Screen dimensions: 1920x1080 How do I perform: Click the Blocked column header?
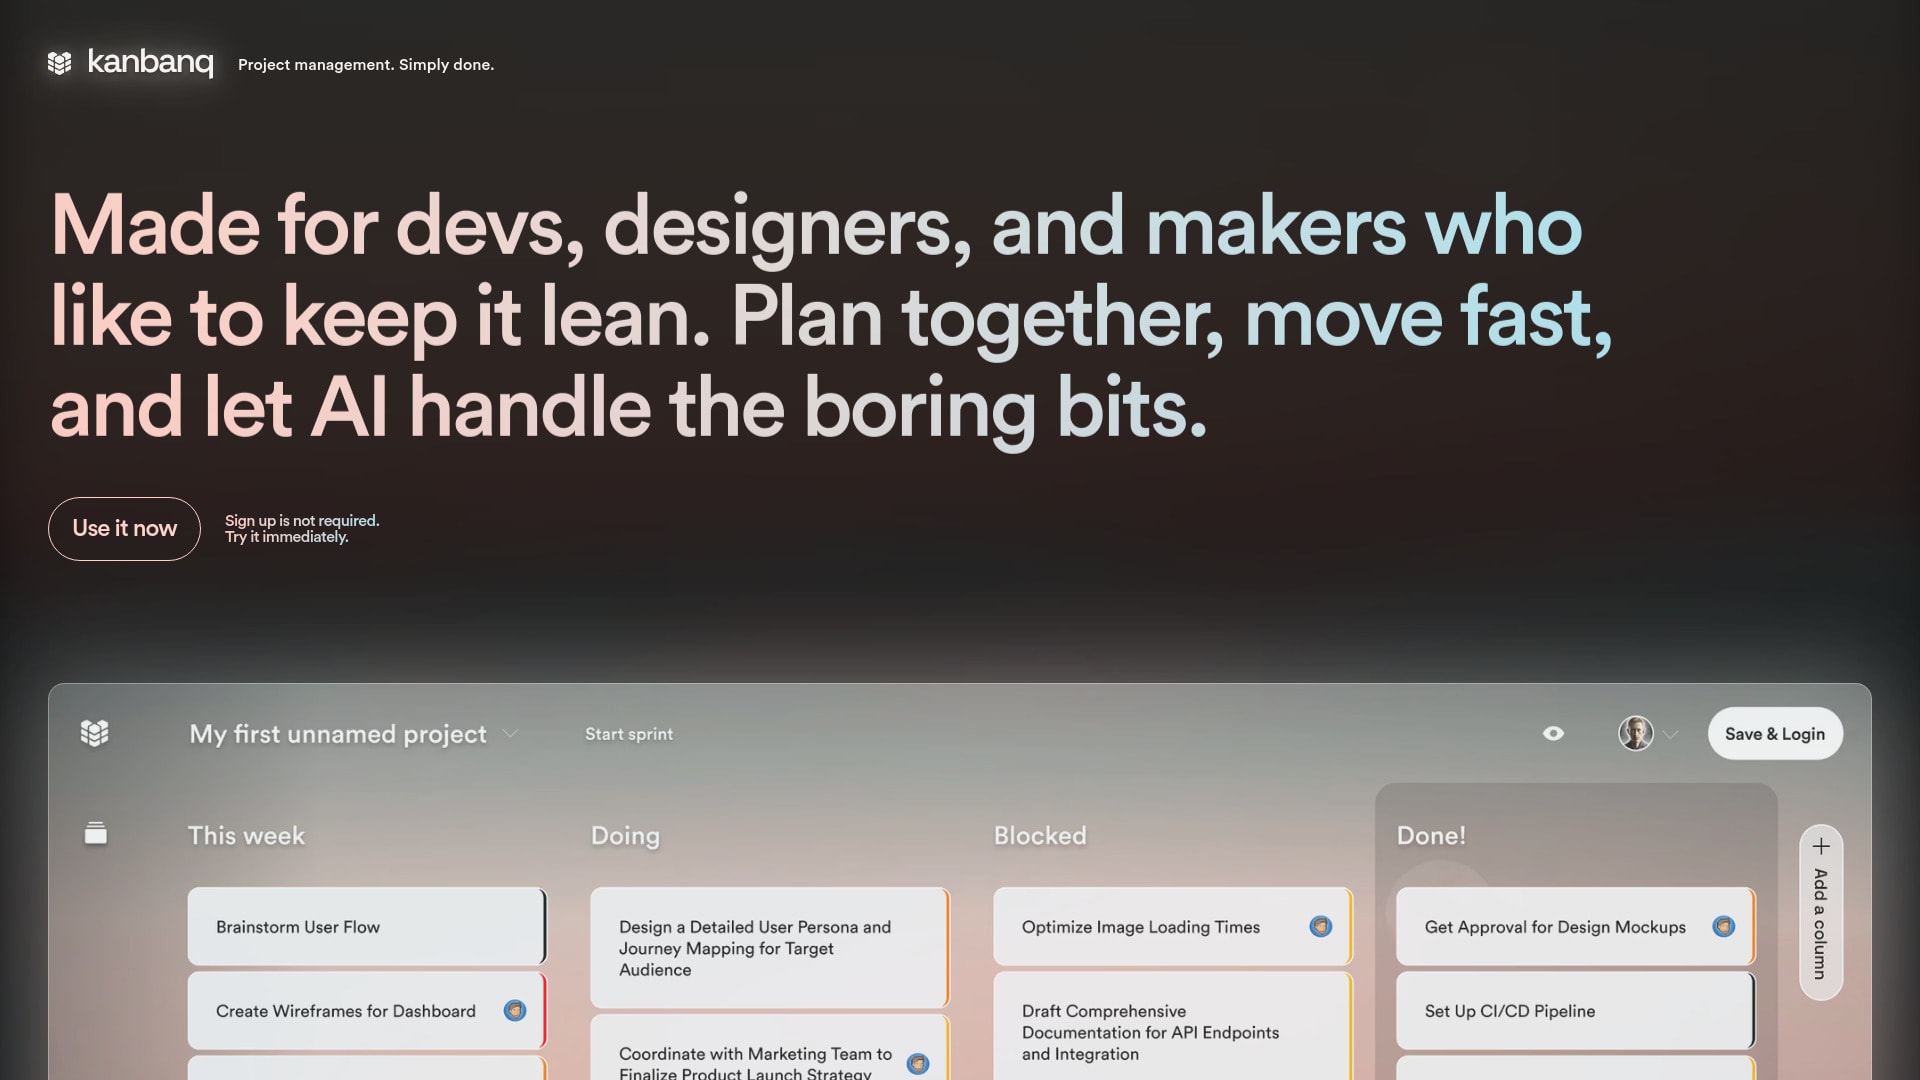tap(1040, 835)
